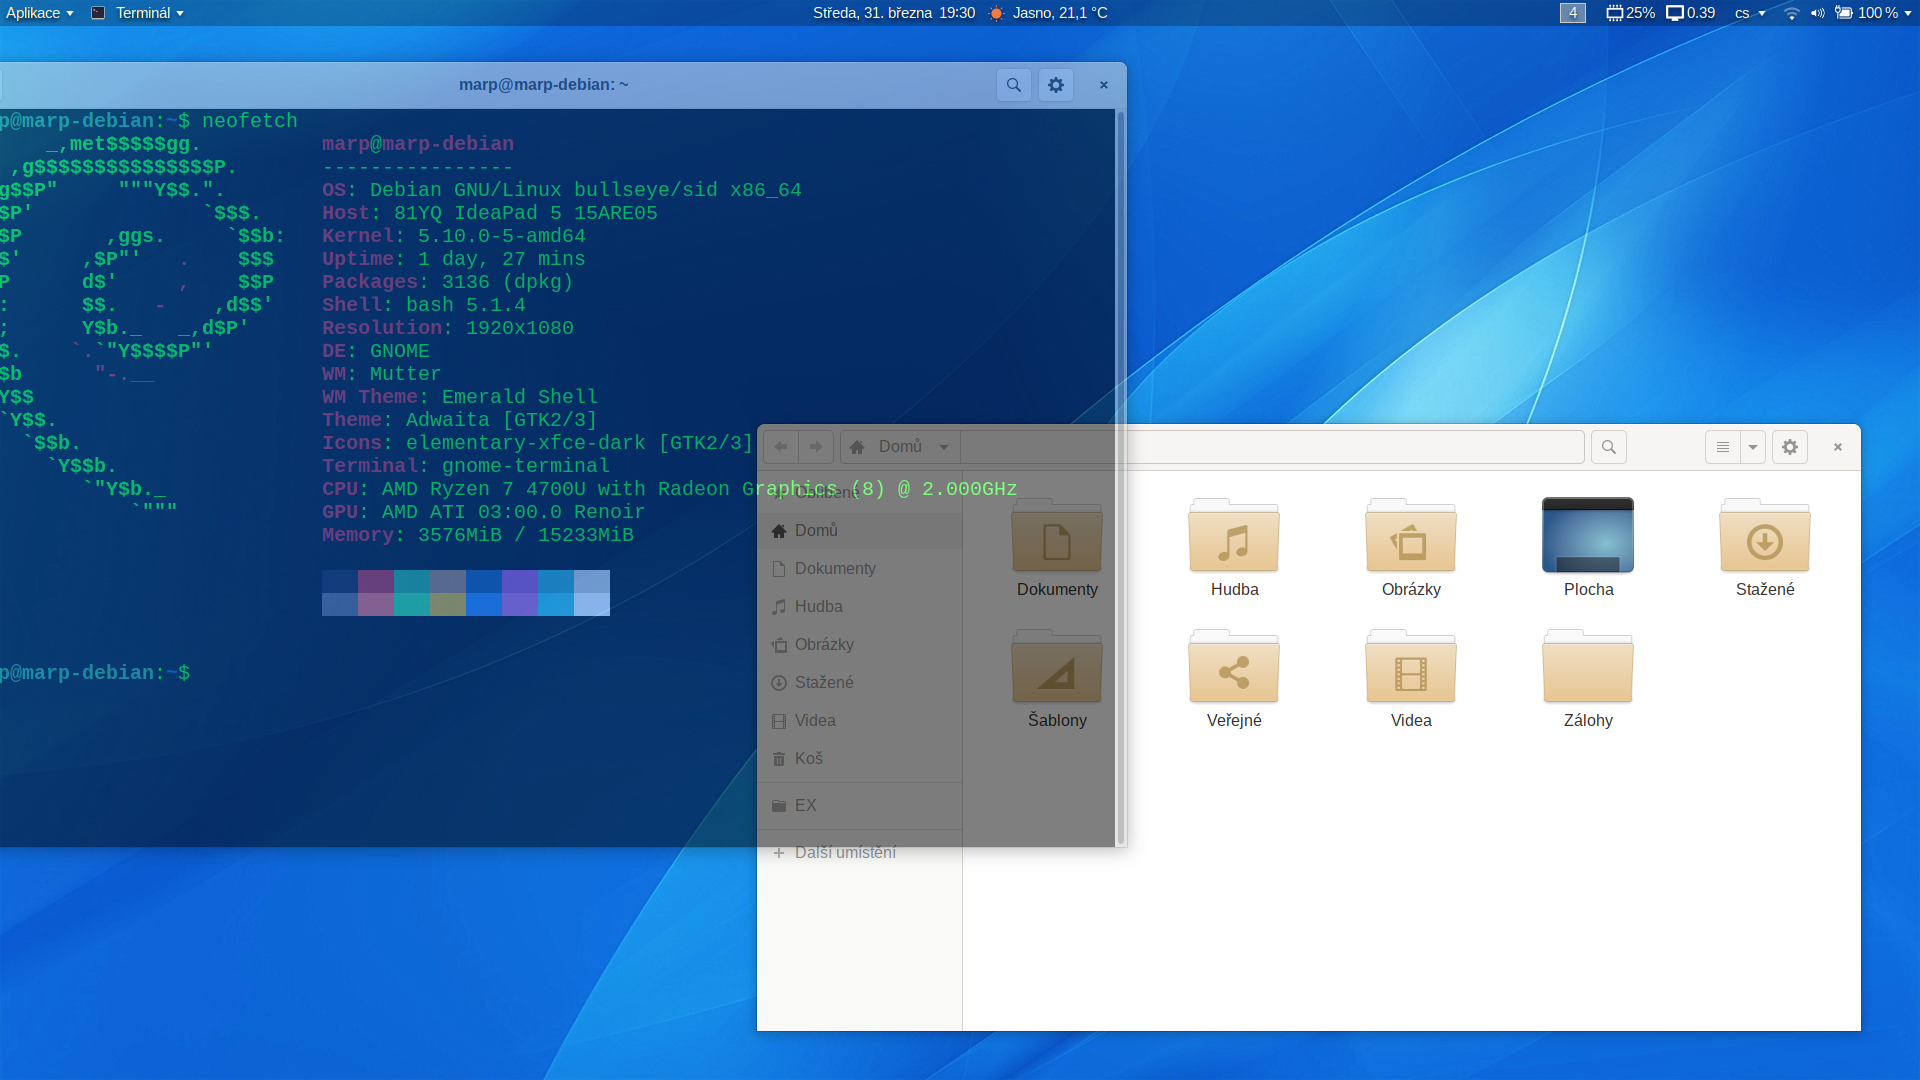The width and height of the screenshot is (1920, 1080).
Task: Go forward in file manager
Action: (816, 447)
